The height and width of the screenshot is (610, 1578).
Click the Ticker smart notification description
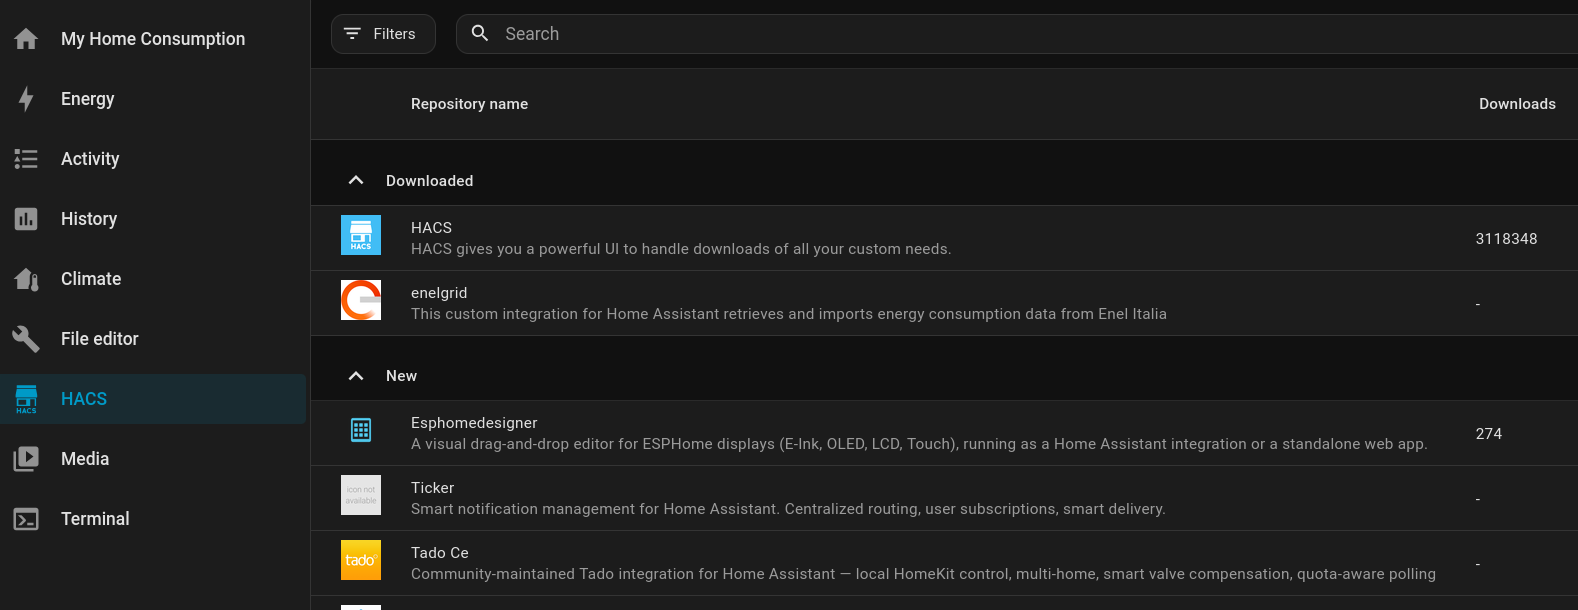(x=788, y=509)
